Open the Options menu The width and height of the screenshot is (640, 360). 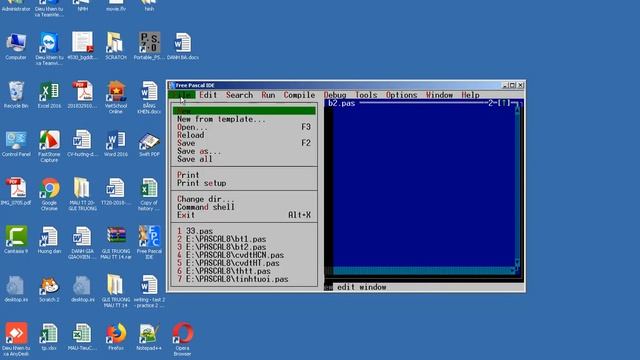[x=401, y=95]
